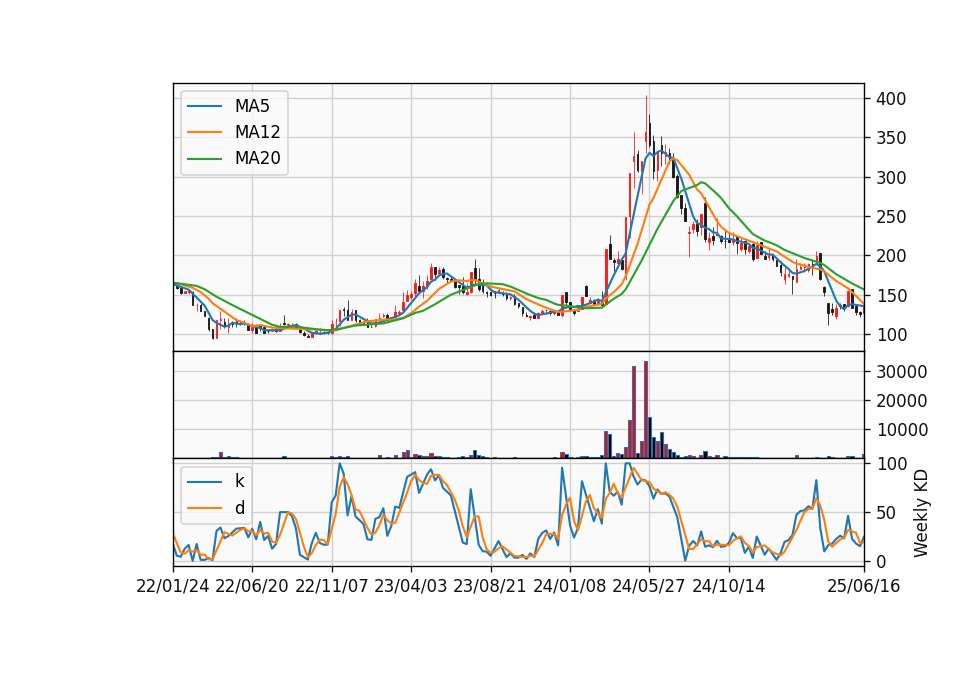The width and height of the screenshot is (960, 690).
Task: Click the 24/01/08 date axis label
Action: 569,586
